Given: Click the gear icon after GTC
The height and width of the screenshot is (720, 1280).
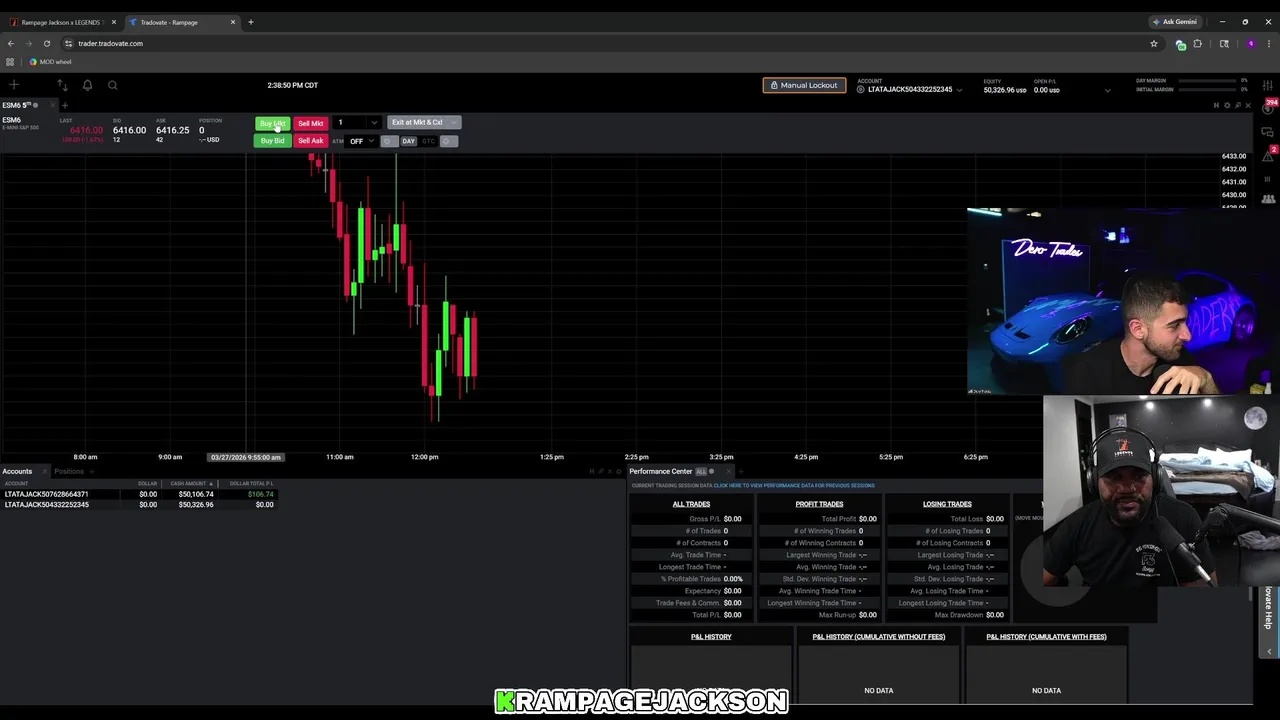Looking at the screenshot, I should point(448,141).
